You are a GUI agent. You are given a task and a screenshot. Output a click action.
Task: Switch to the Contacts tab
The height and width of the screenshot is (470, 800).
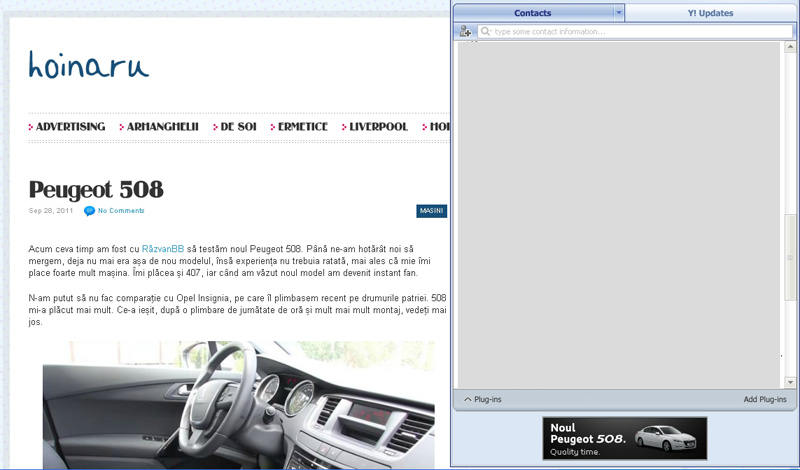pos(533,13)
